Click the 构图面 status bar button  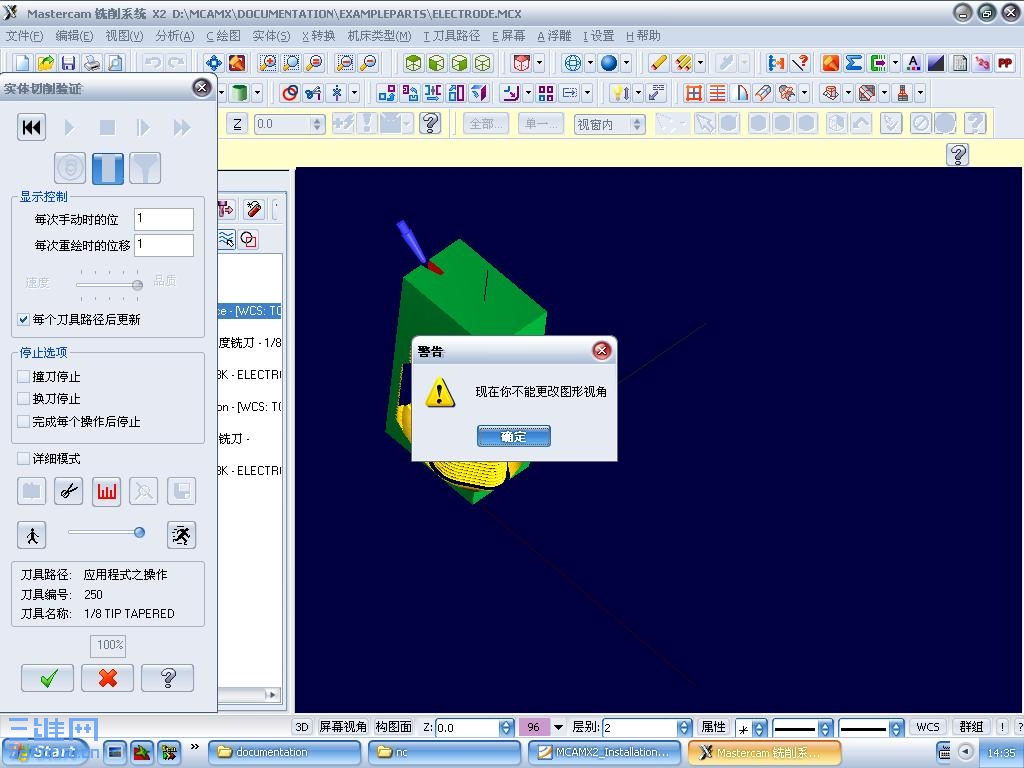394,727
